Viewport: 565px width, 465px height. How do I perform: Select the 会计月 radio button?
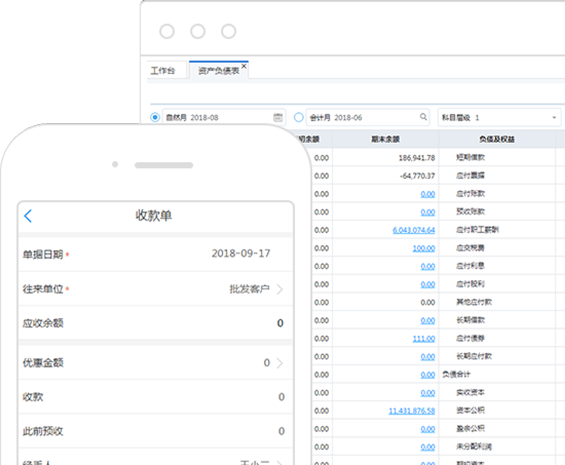299,118
